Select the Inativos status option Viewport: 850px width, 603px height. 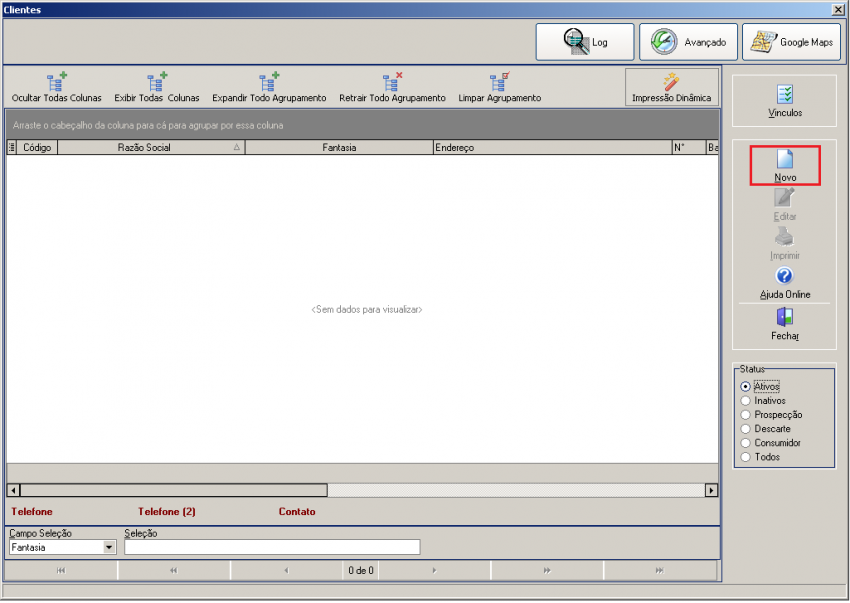[745, 401]
